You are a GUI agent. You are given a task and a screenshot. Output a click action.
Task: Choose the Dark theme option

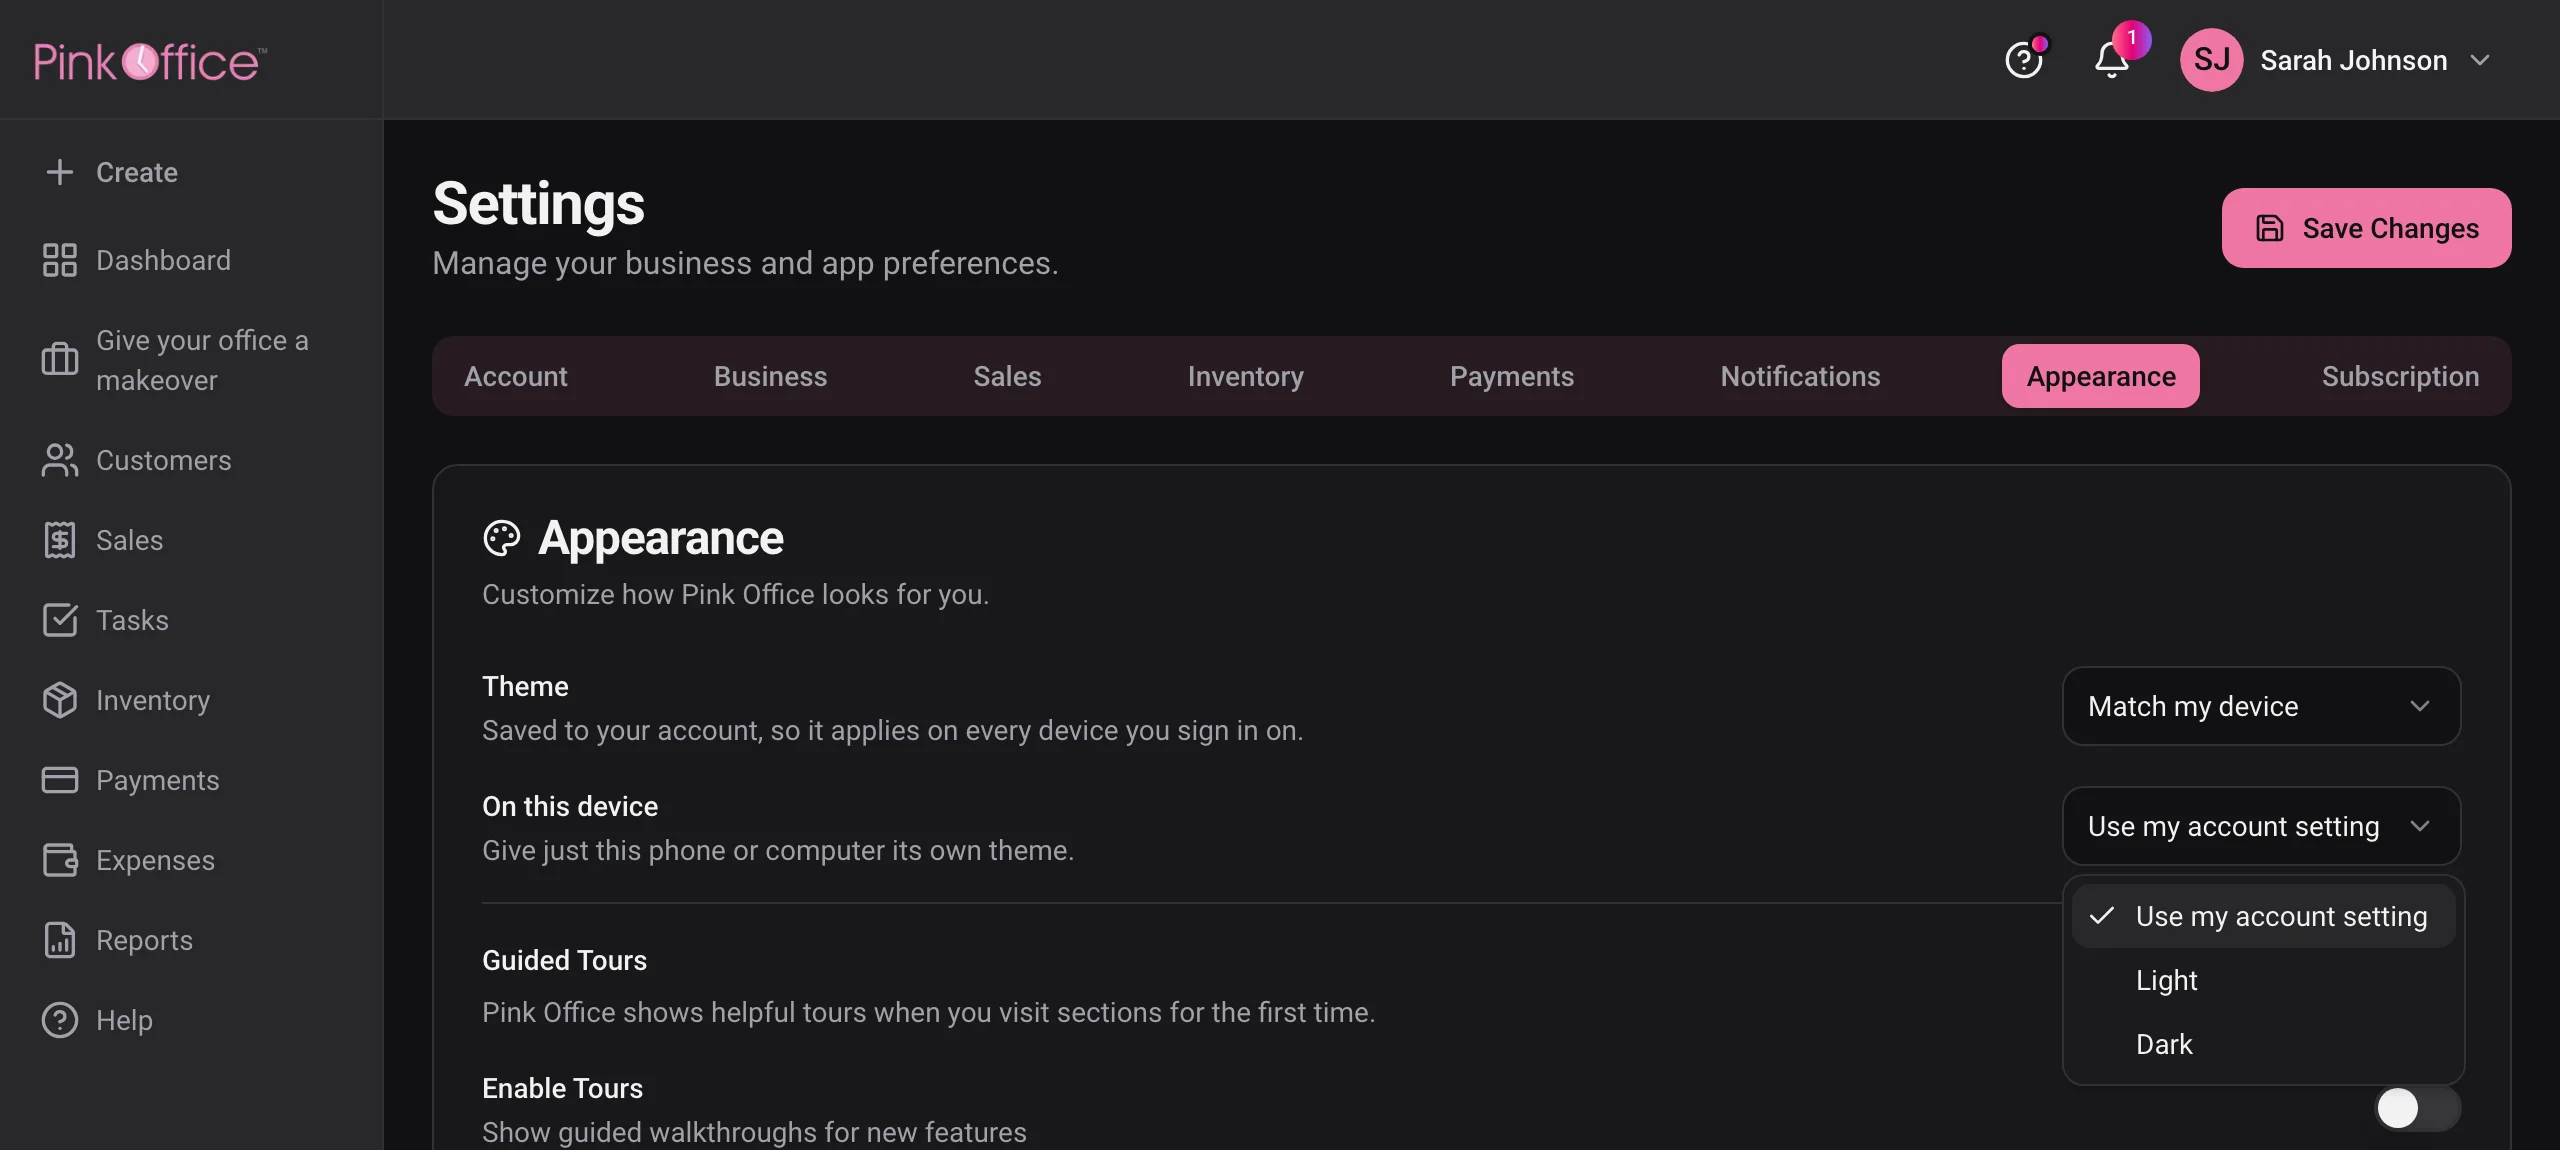click(x=2263, y=1044)
